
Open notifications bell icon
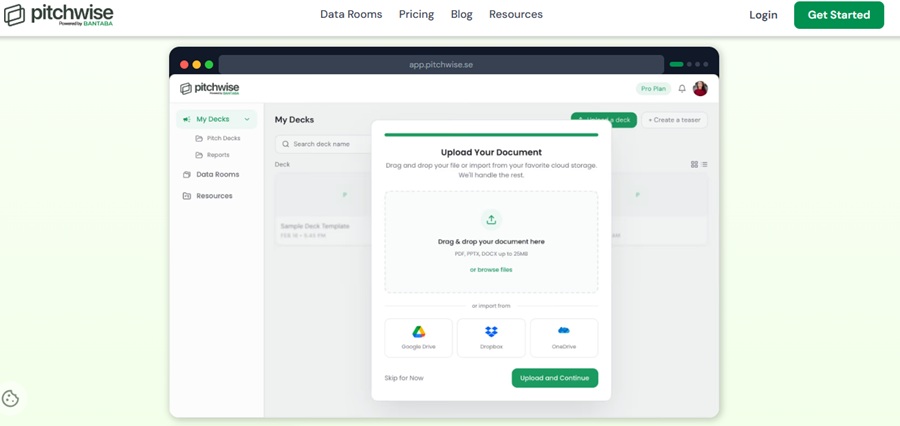tap(682, 89)
